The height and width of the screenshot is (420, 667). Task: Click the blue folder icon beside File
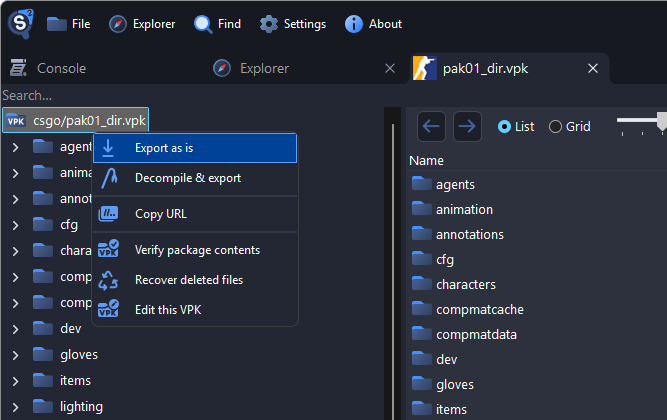click(57, 24)
